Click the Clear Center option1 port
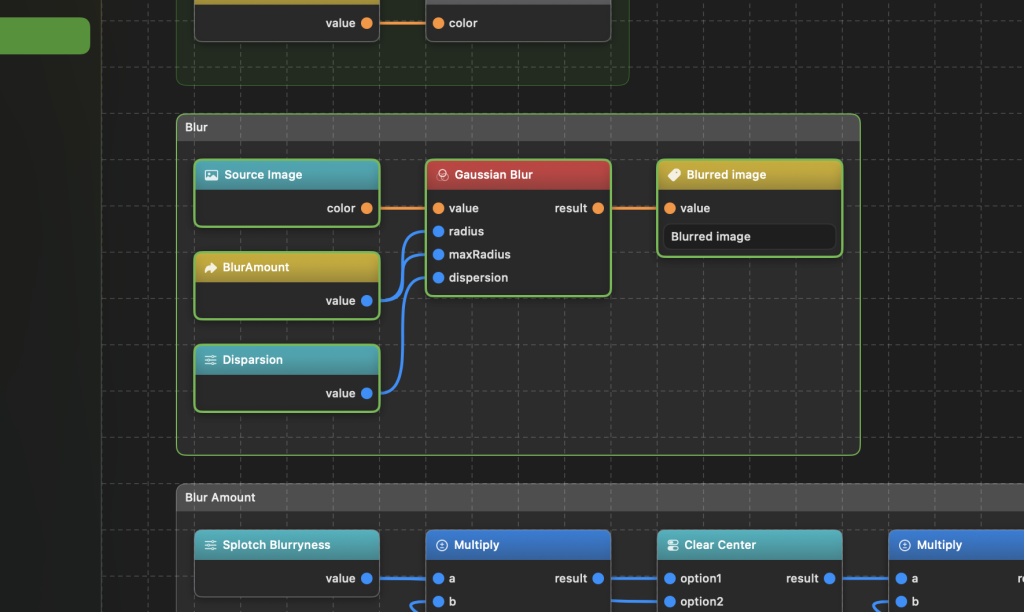Image resolution: width=1024 pixels, height=612 pixels. click(x=669, y=579)
